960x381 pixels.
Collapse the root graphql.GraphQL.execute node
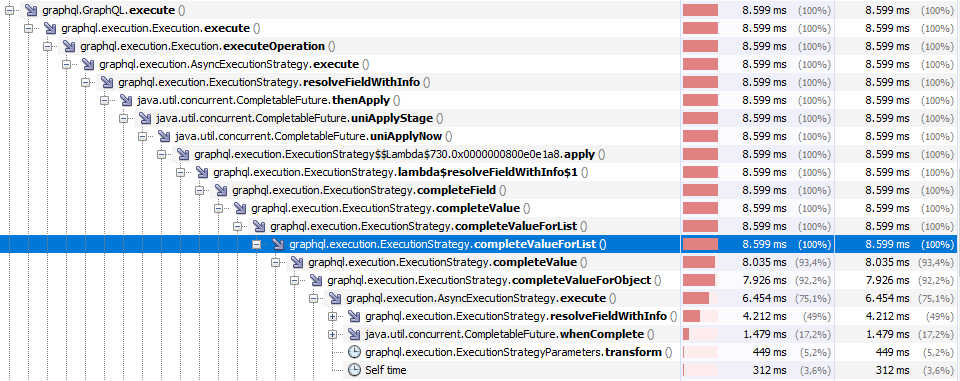point(9,10)
